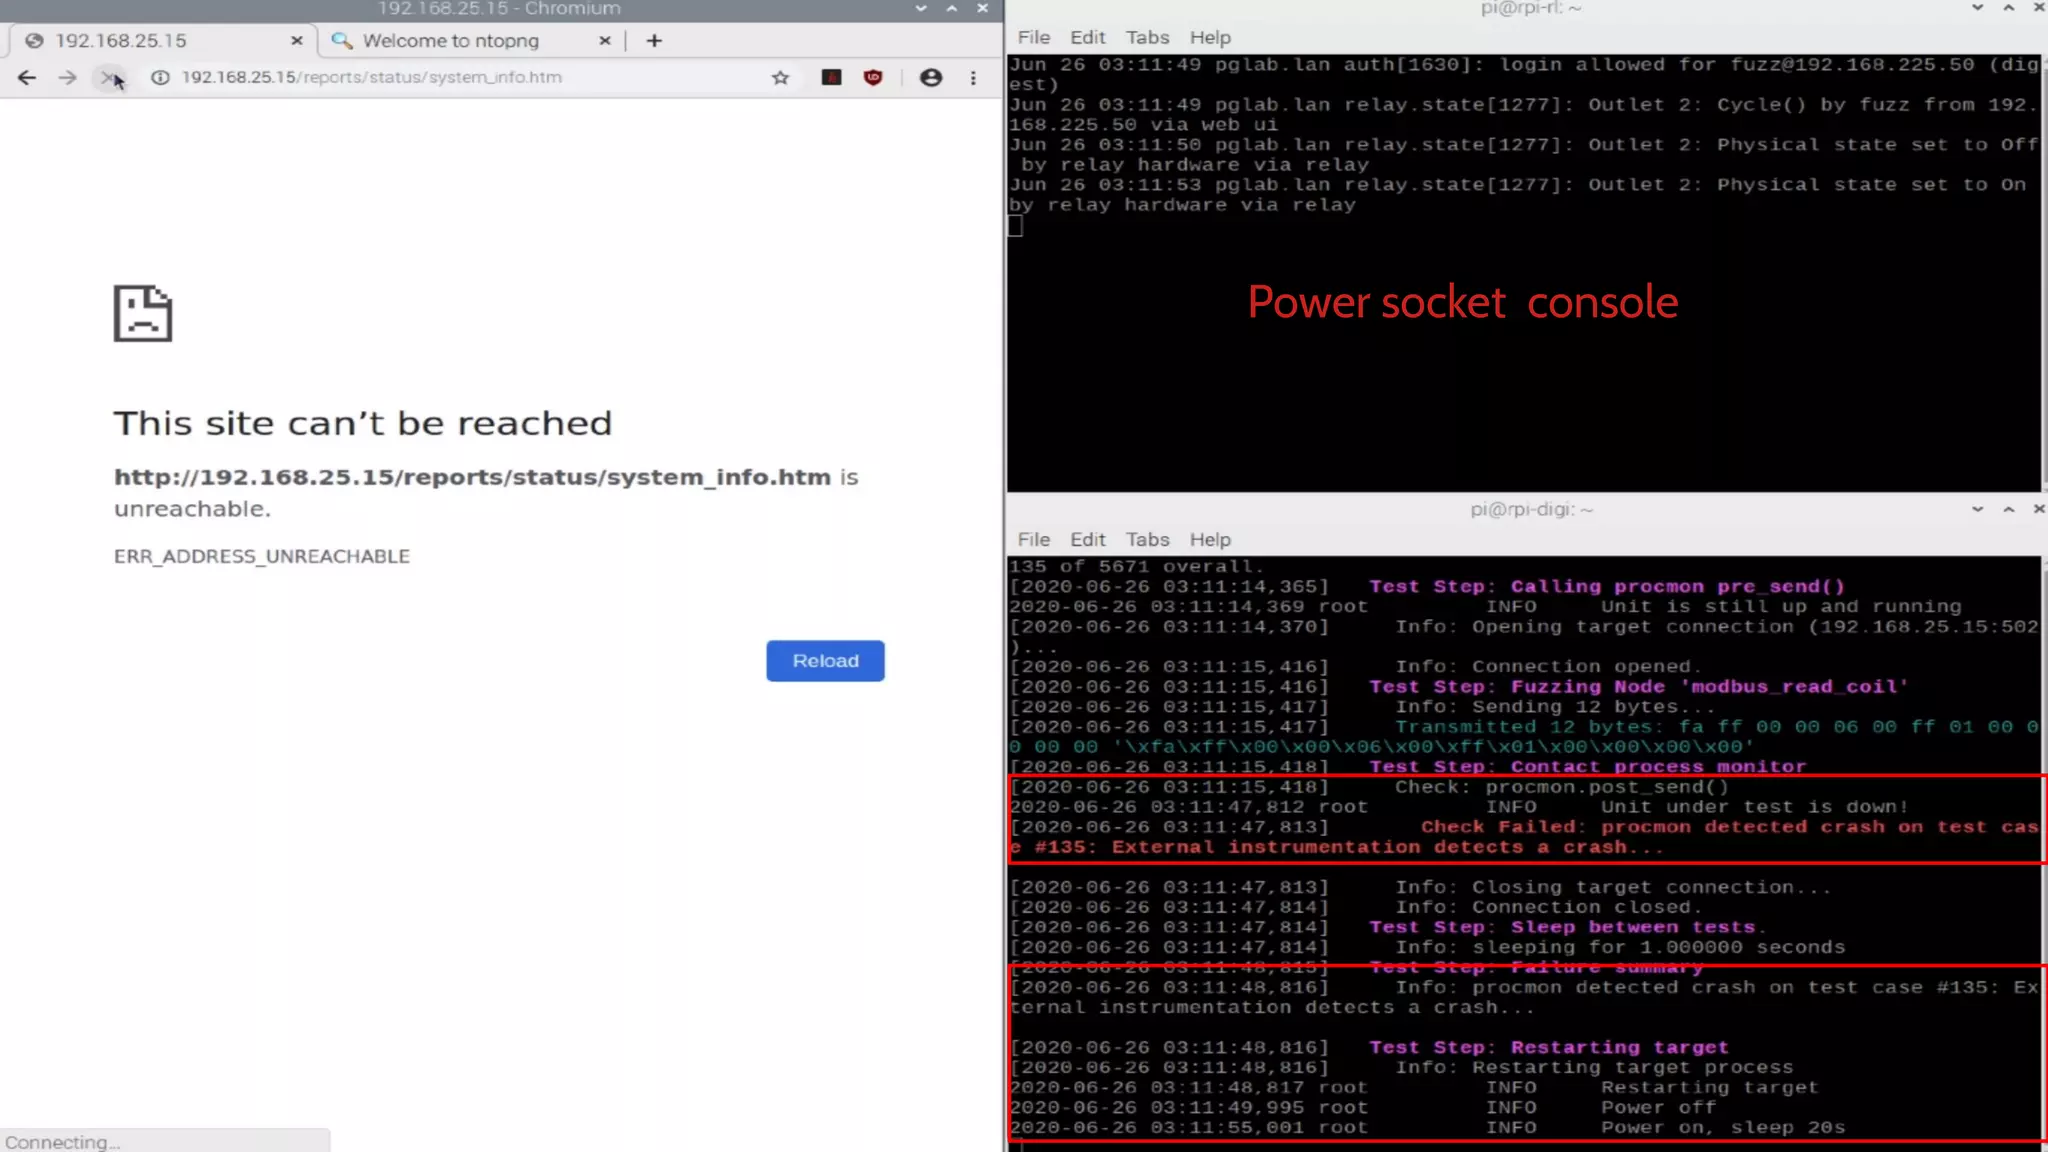Viewport: 2048px width, 1152px height.
Task: Click the red shield extension icon
Action: pos(873,77)
